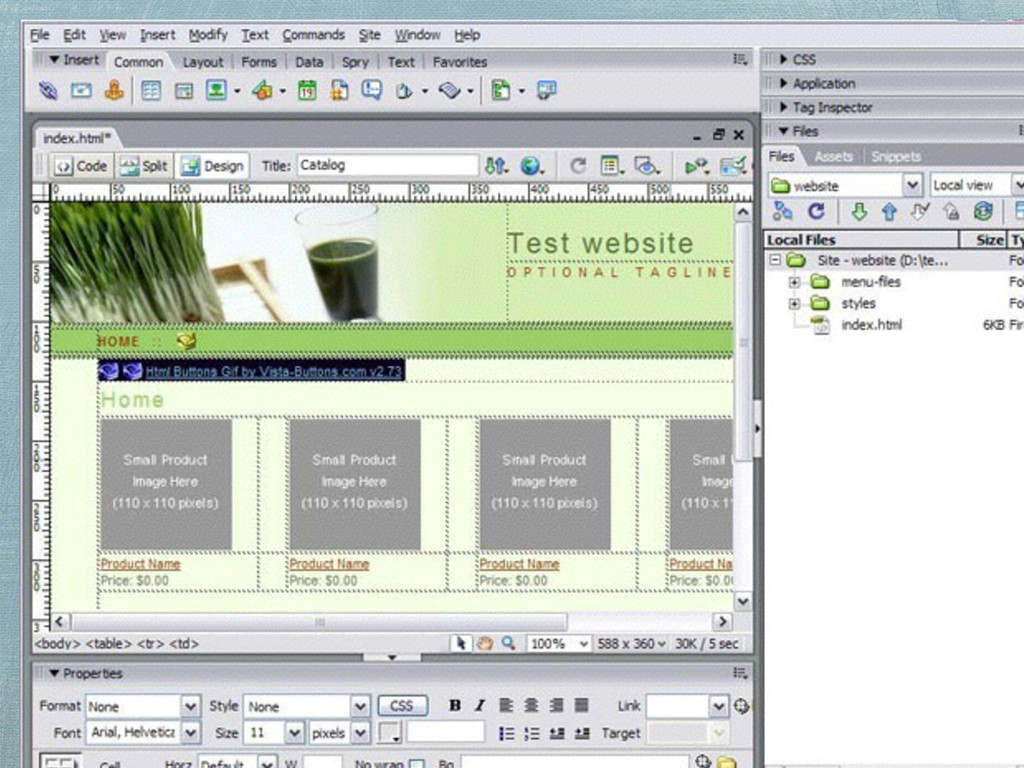Screen dimensions: 1024x768
Task: Expand the menu-files folder
Action: point(794,282)
